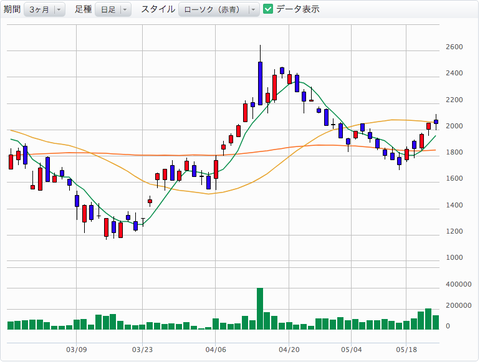Image resolution: width=480 pixels, height=362 pixels.
Task: Toggle the データ表示 checkbox
Action: coord(268,9)
